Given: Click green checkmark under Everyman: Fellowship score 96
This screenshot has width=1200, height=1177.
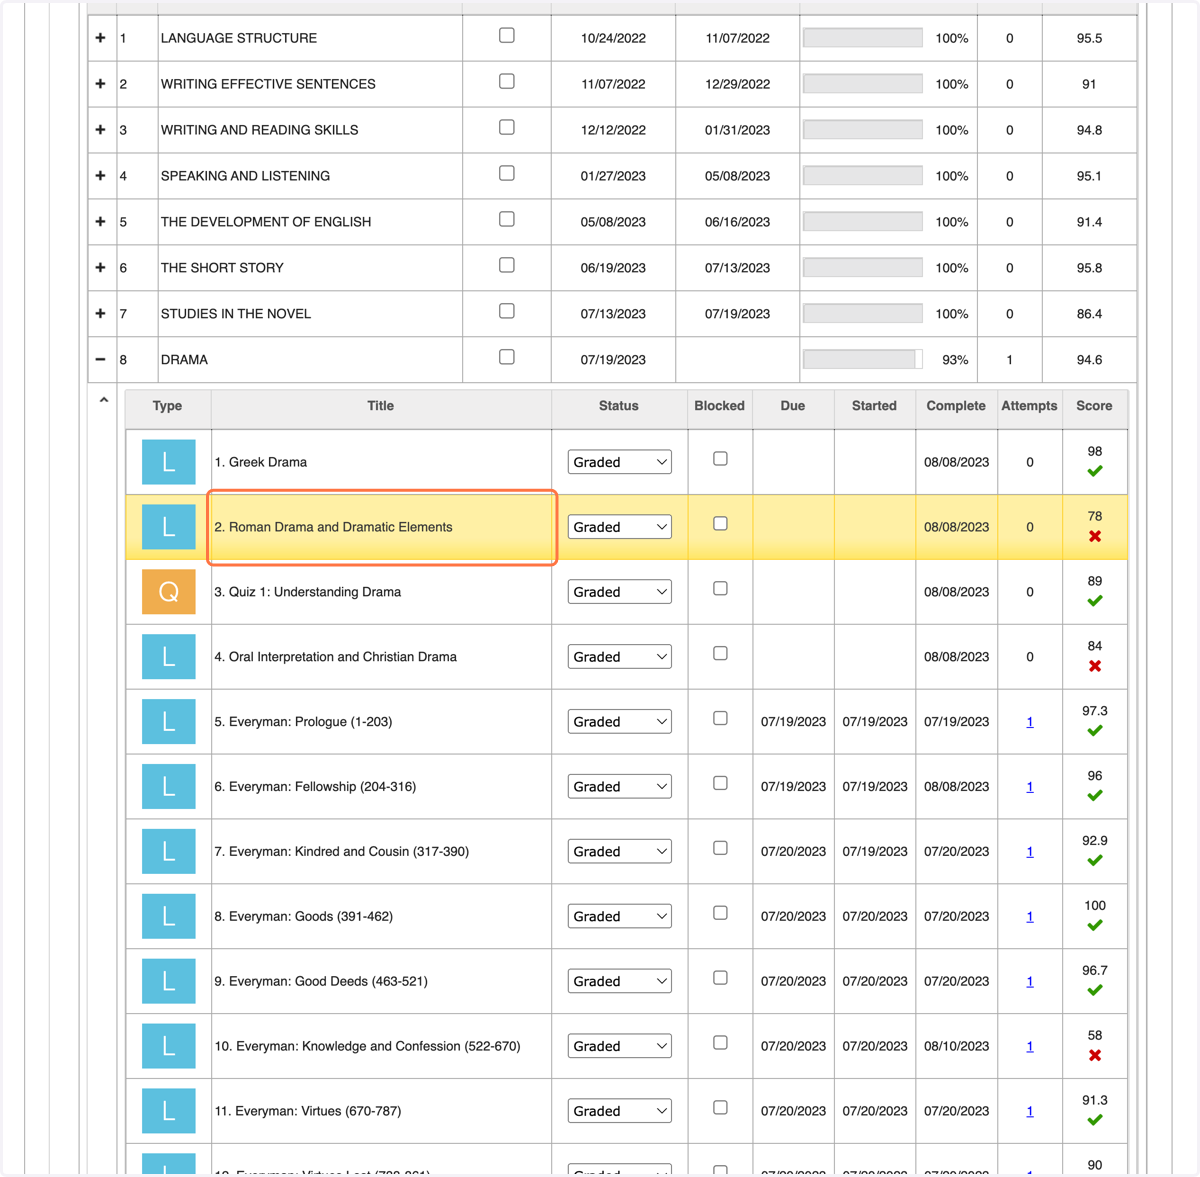Looking at the screenshot, I should coord(1095,796).
